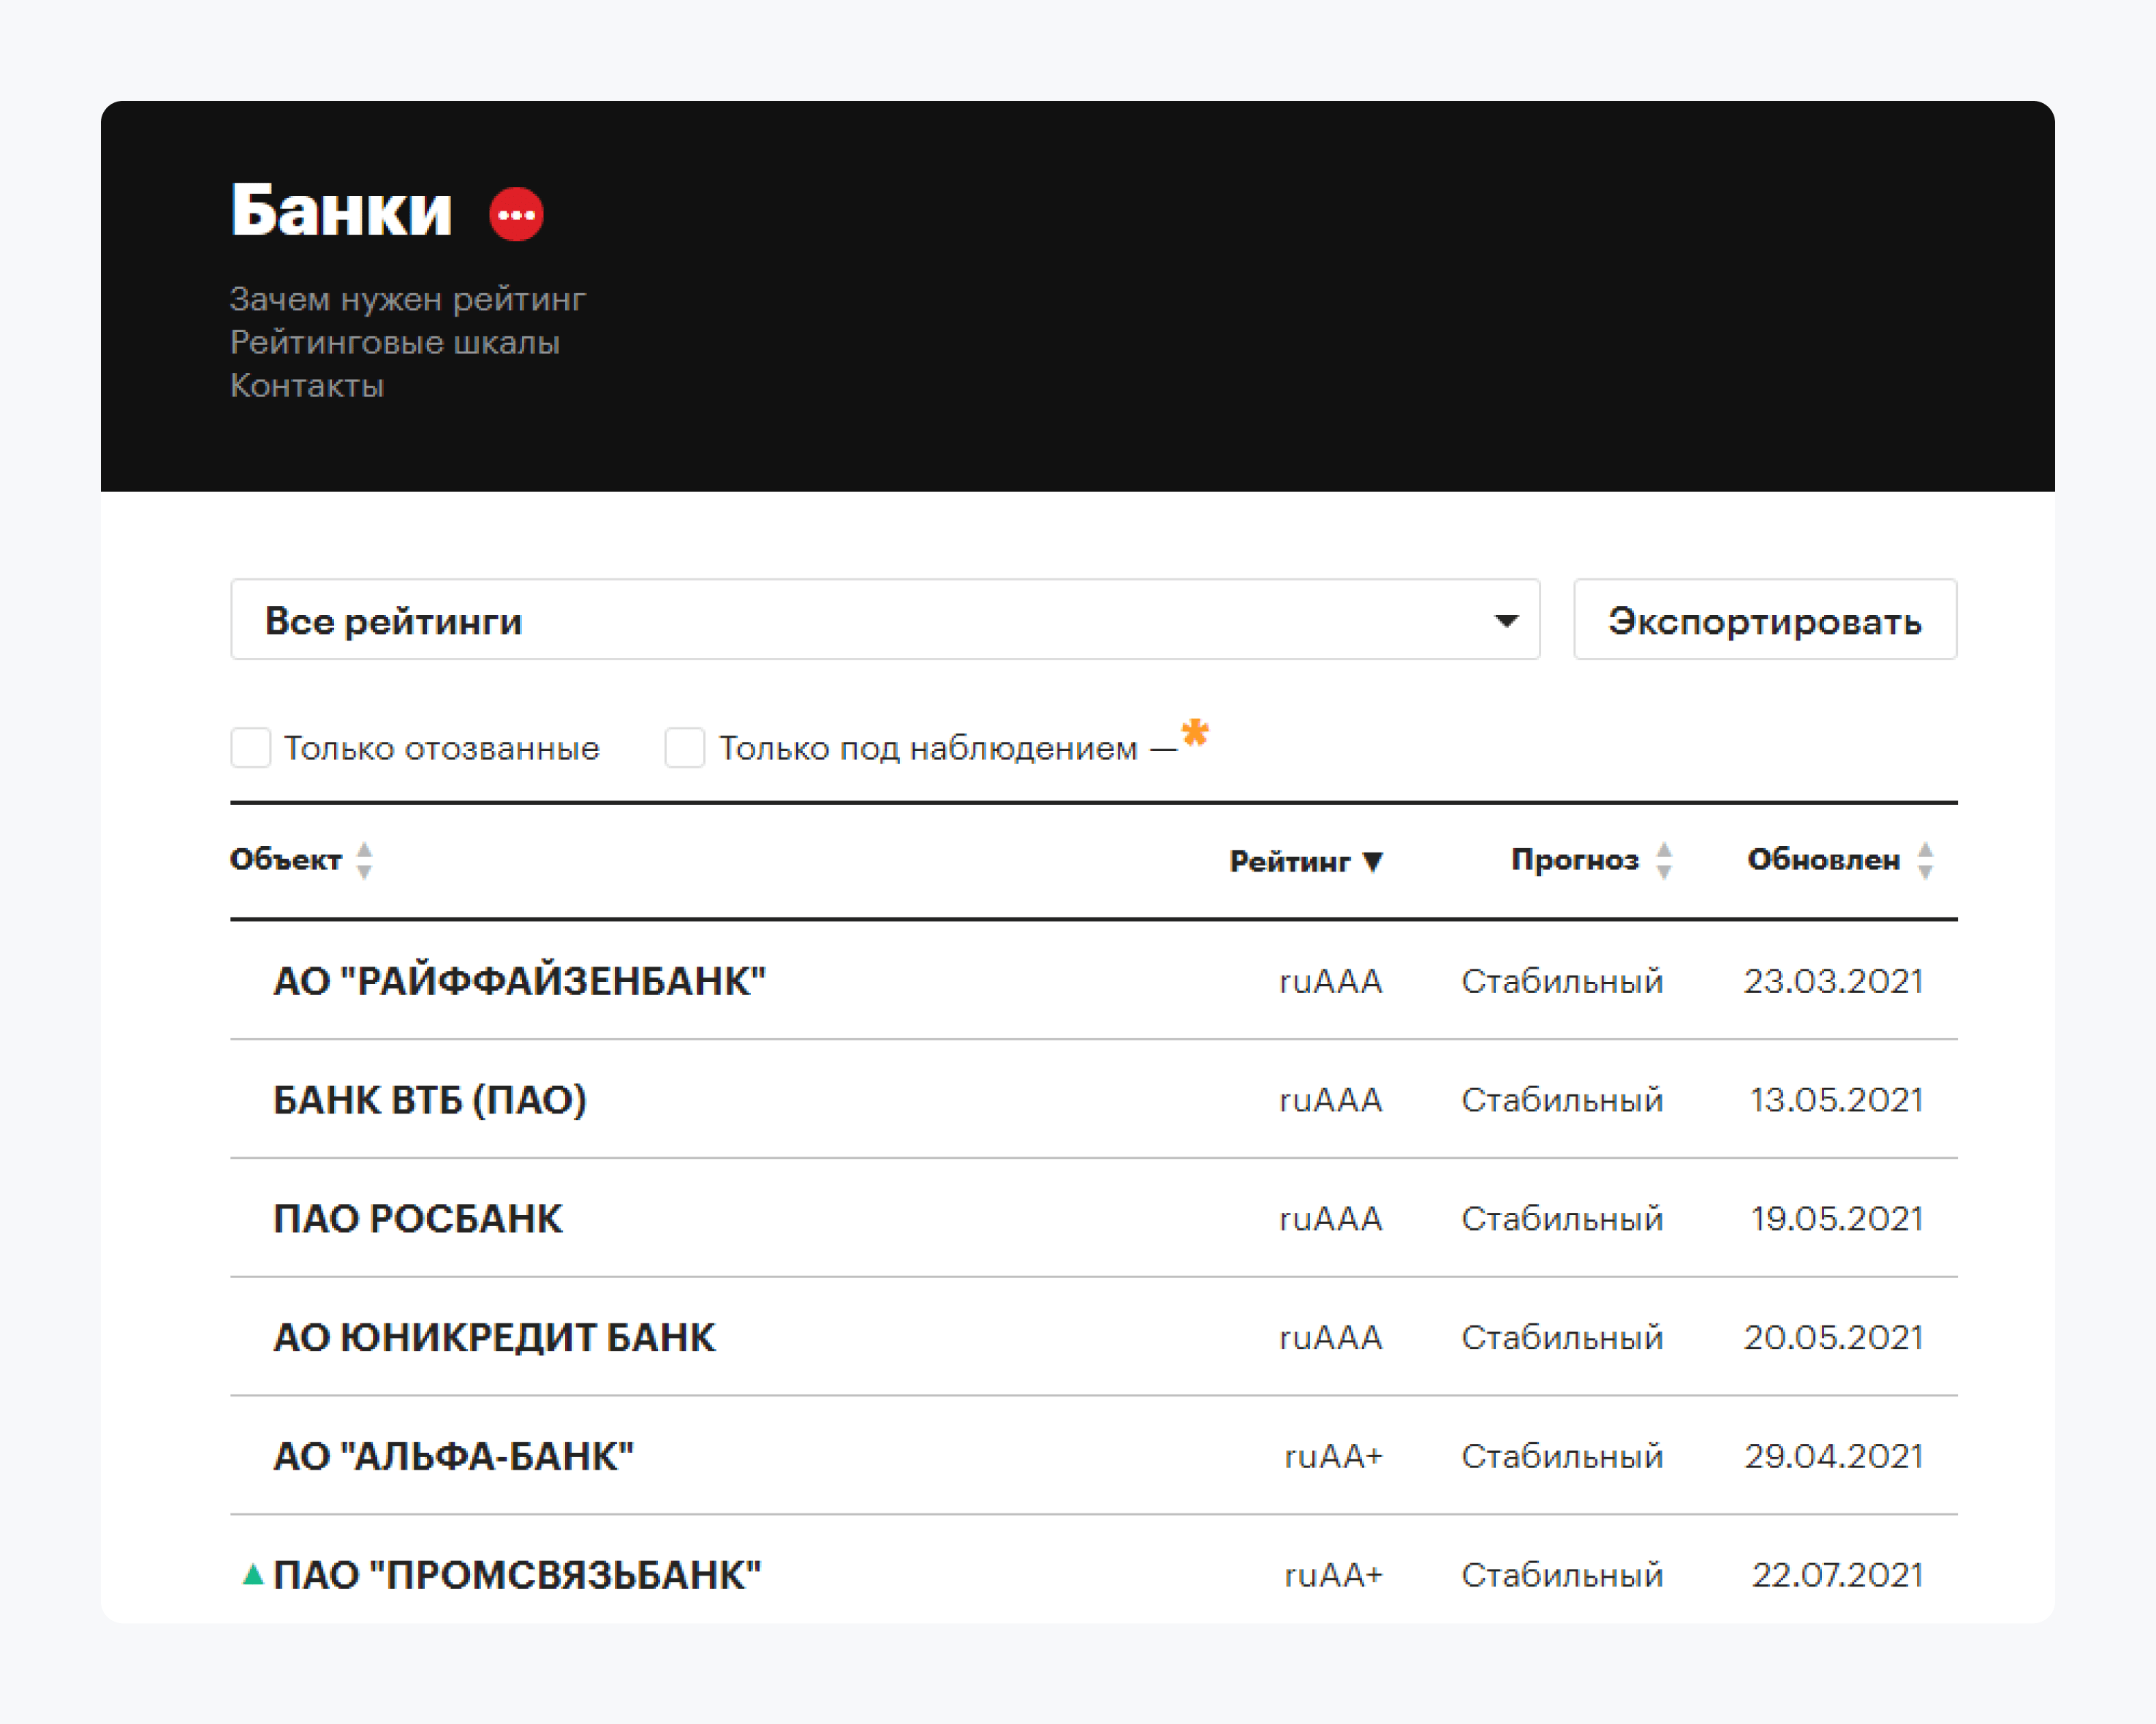Open the Контакты link
Viewport: 2156px width, 1724px height.
[307, 385]
